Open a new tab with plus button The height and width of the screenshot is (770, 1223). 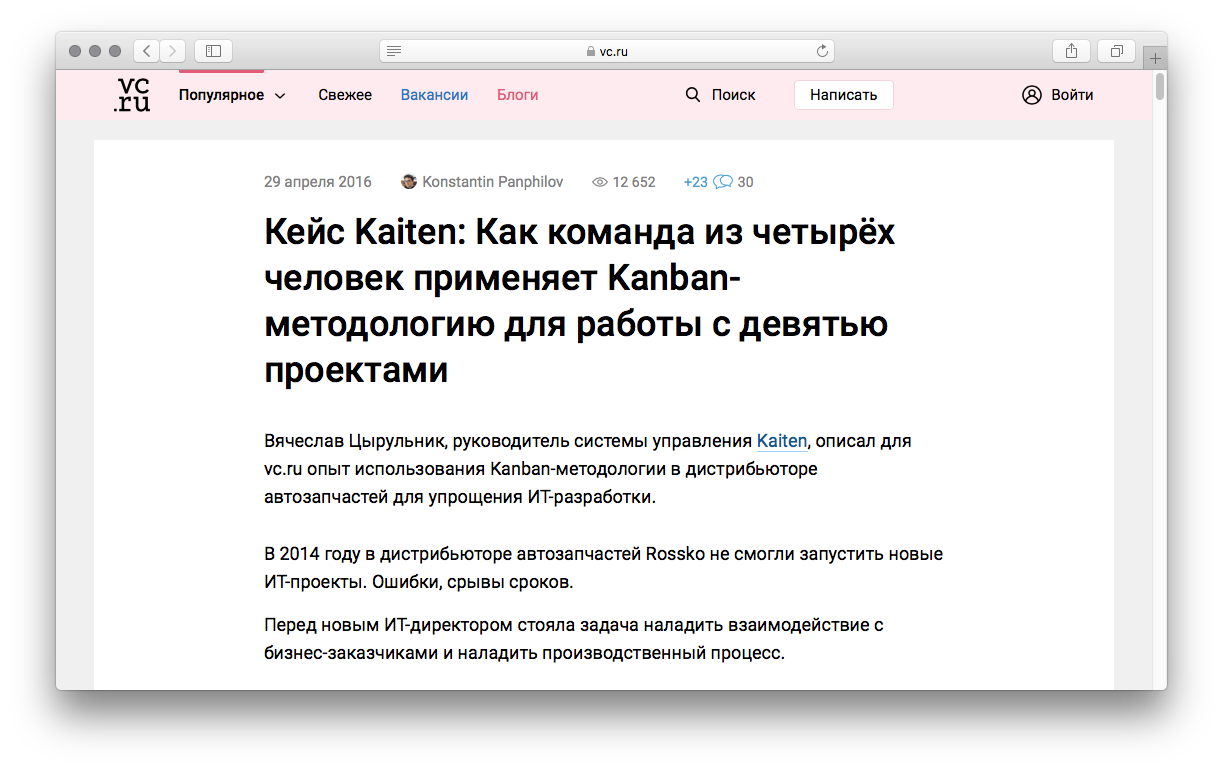point(1155,58)
